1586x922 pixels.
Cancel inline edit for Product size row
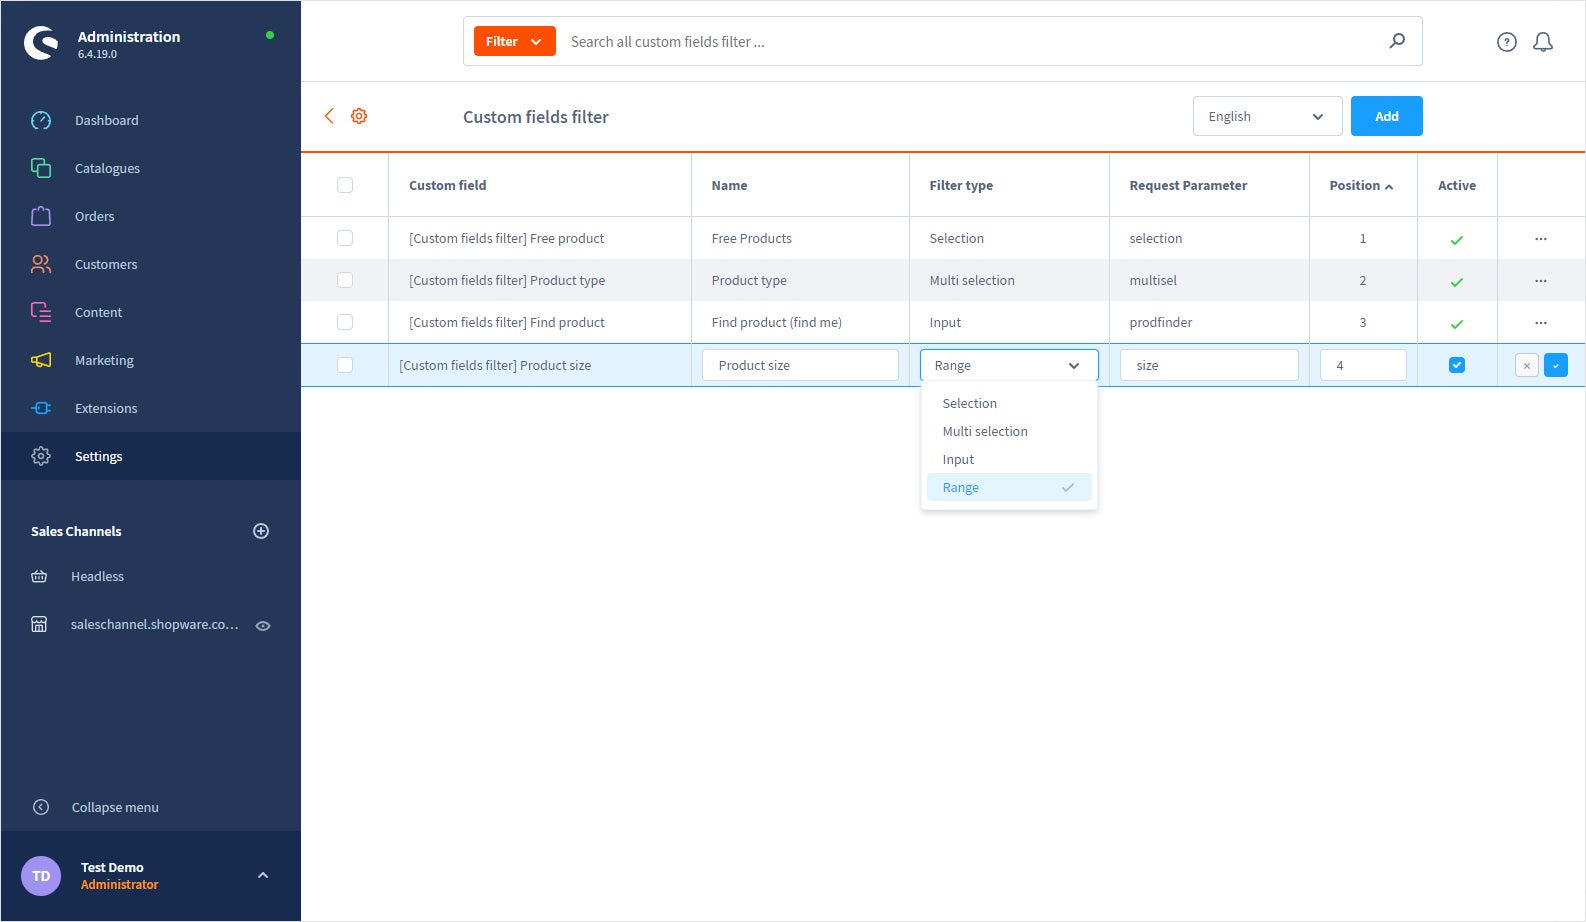[1527, 365]
